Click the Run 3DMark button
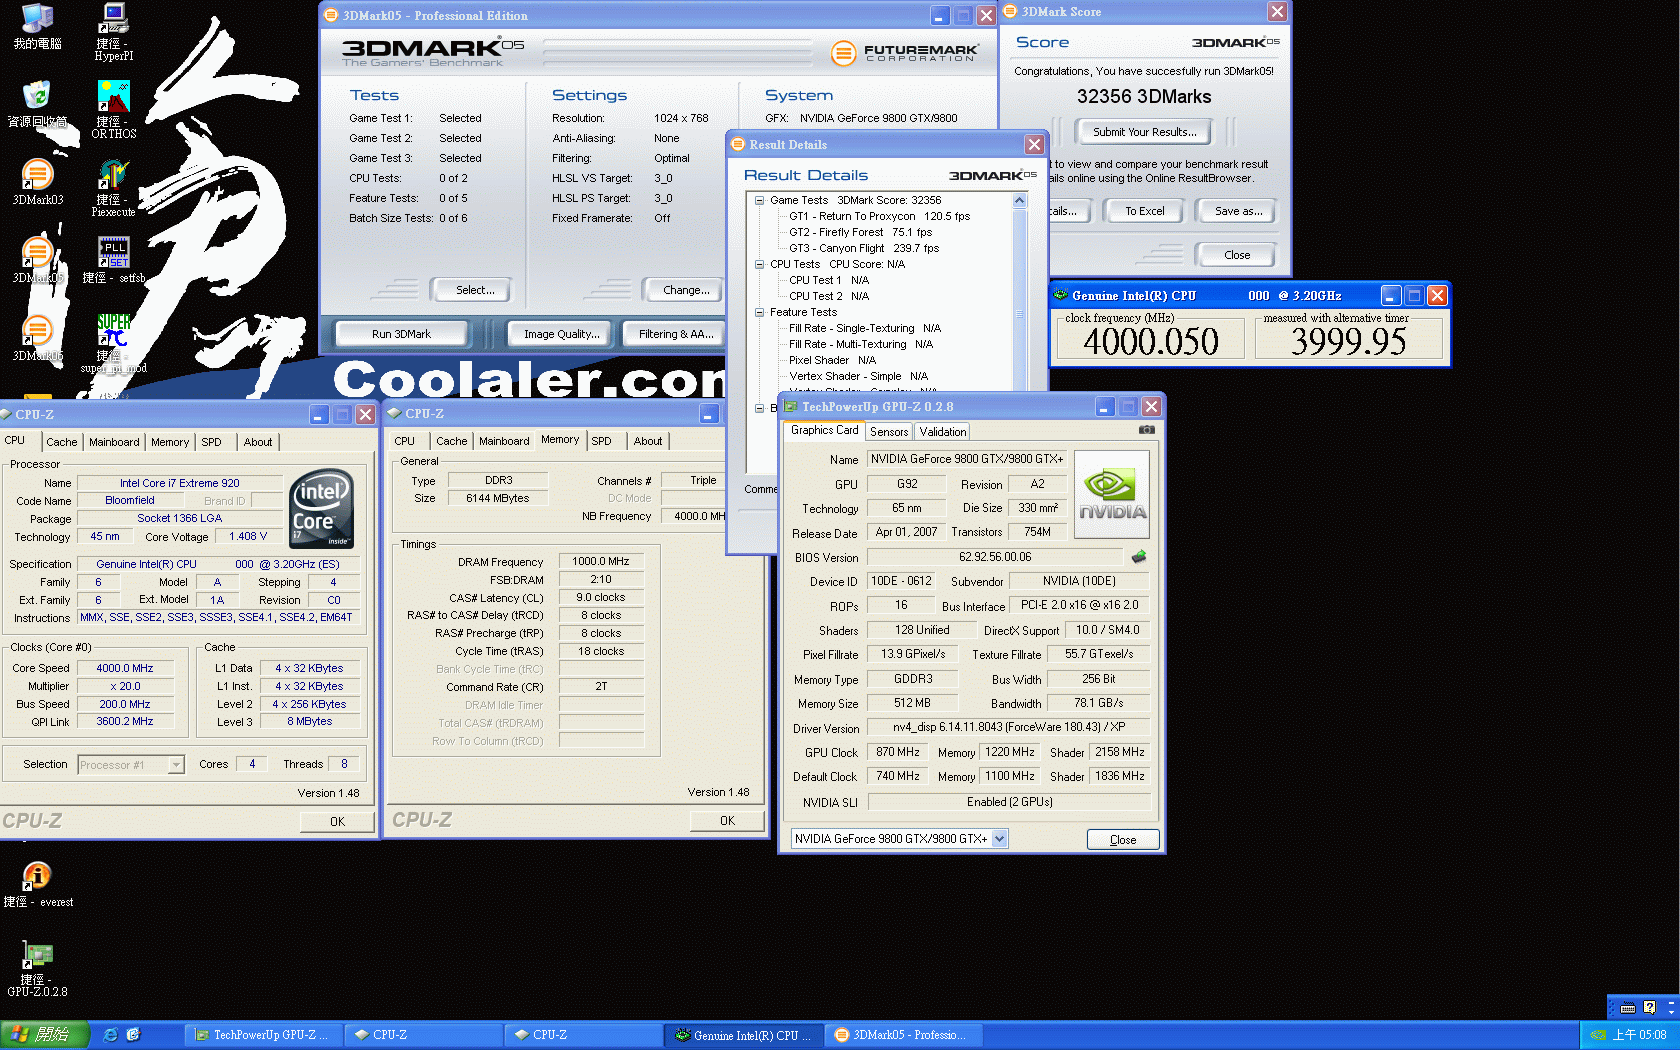 (x=401, y=334)
